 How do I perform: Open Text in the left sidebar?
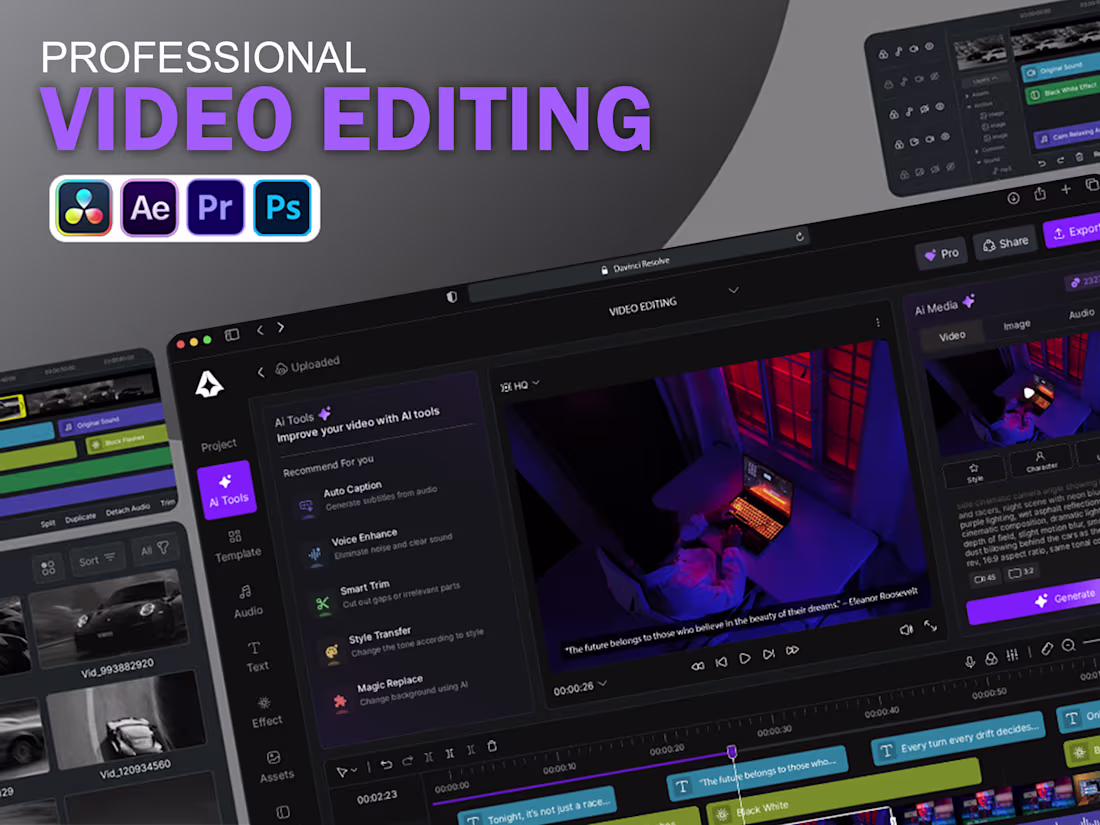click(x=255, y=657)
